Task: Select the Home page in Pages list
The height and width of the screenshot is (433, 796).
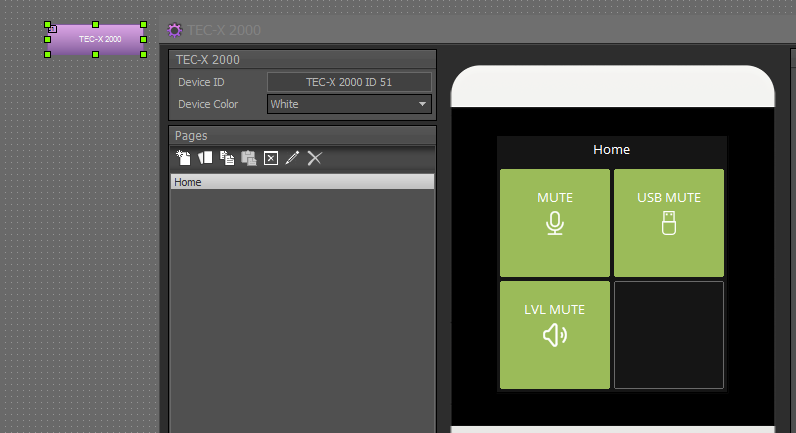Action: [303, 182]
